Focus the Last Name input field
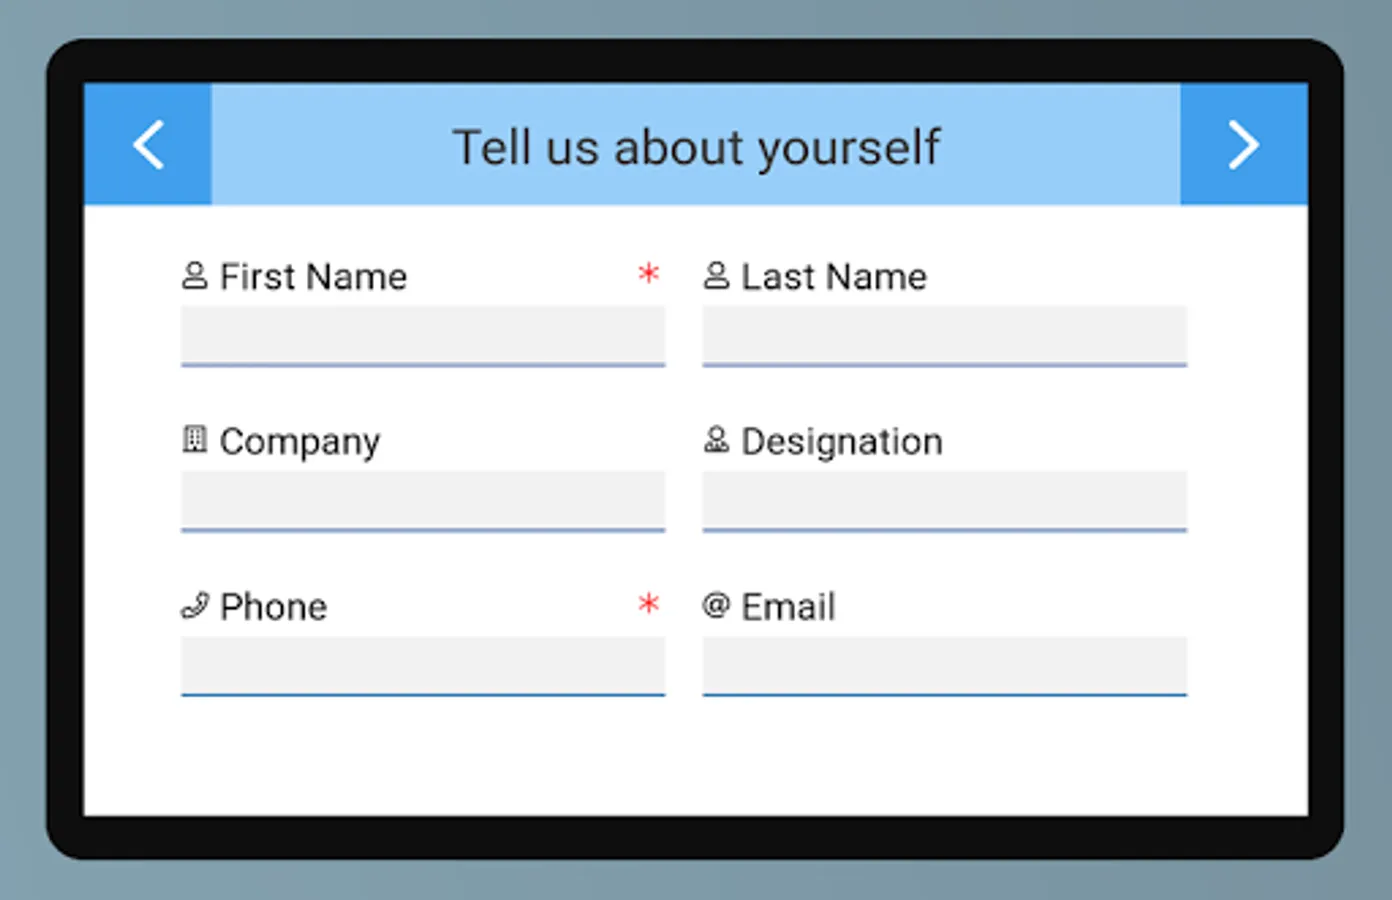 (944, 335)
